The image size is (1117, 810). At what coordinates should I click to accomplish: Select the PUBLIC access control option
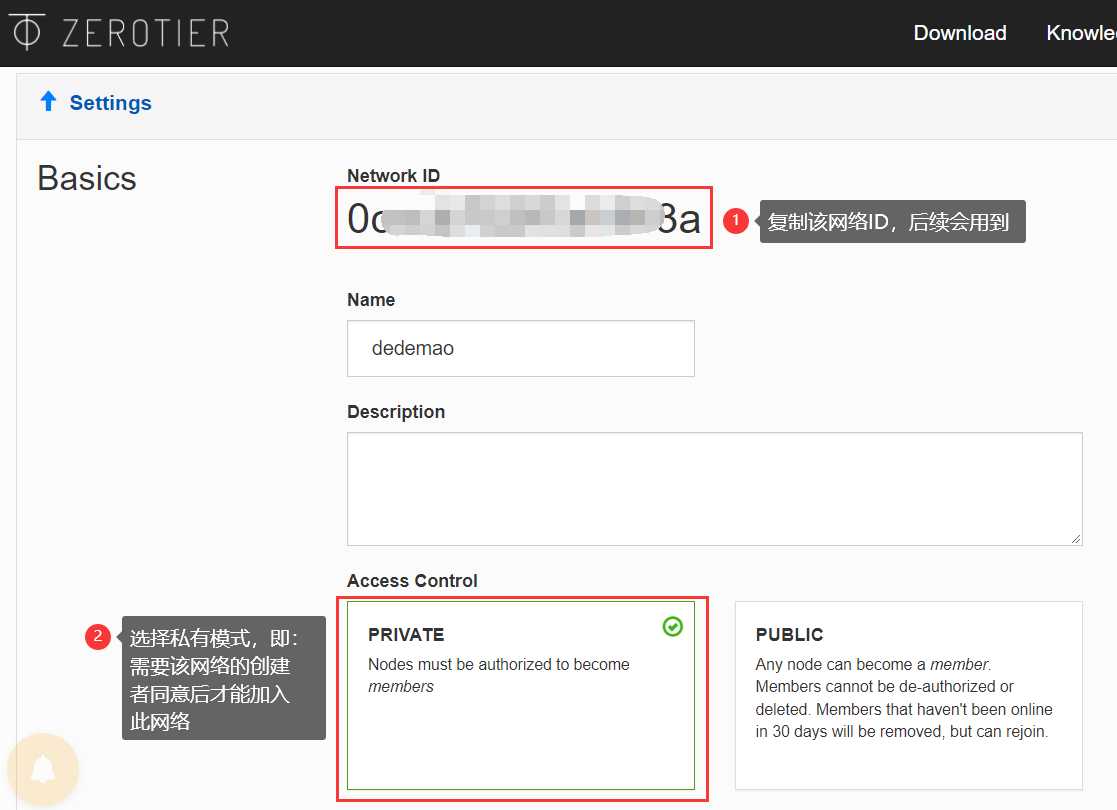tap(908, 695)
